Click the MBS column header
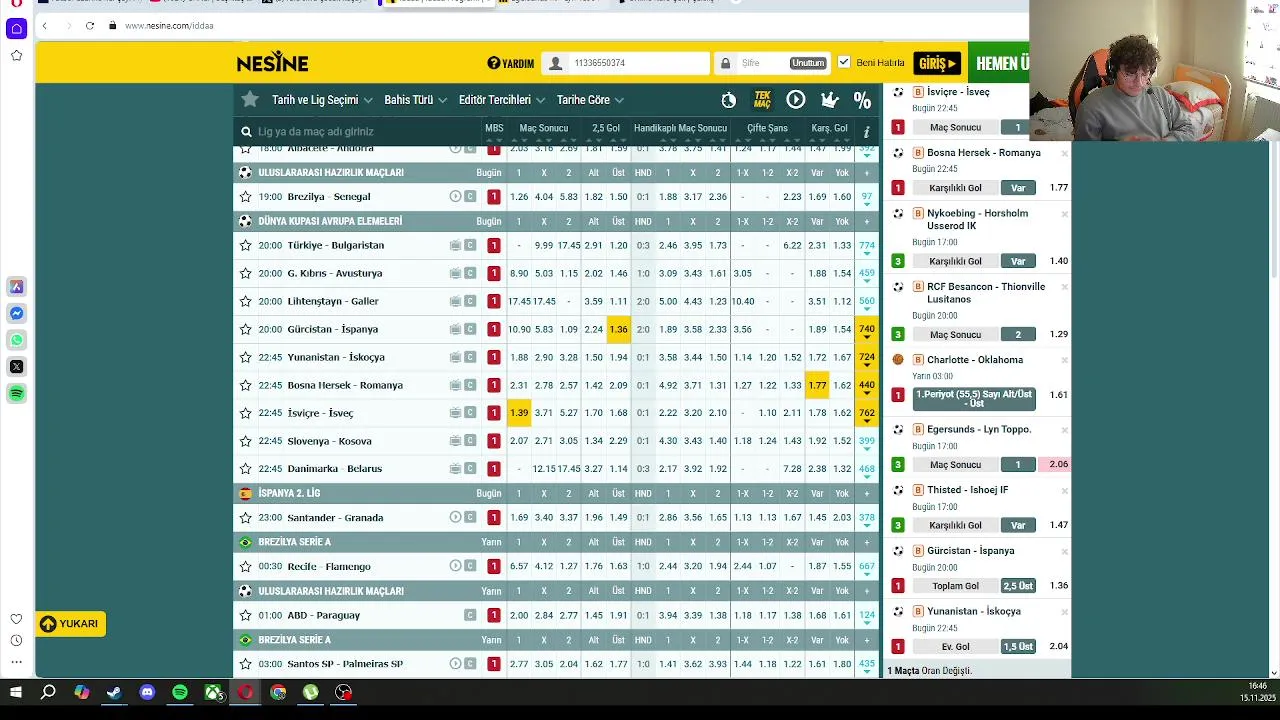Screen dimensions: 1280x720 point(494,128)
